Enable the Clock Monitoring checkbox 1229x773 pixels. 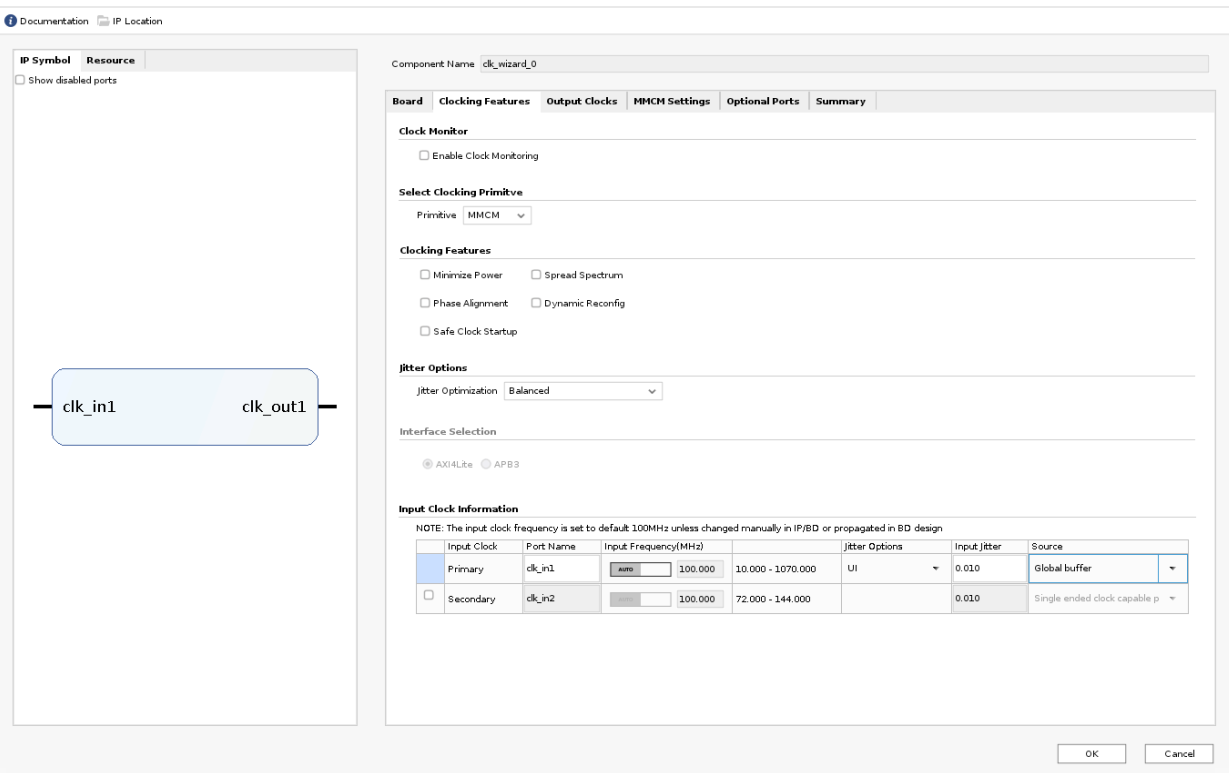(x=424, y=155)
